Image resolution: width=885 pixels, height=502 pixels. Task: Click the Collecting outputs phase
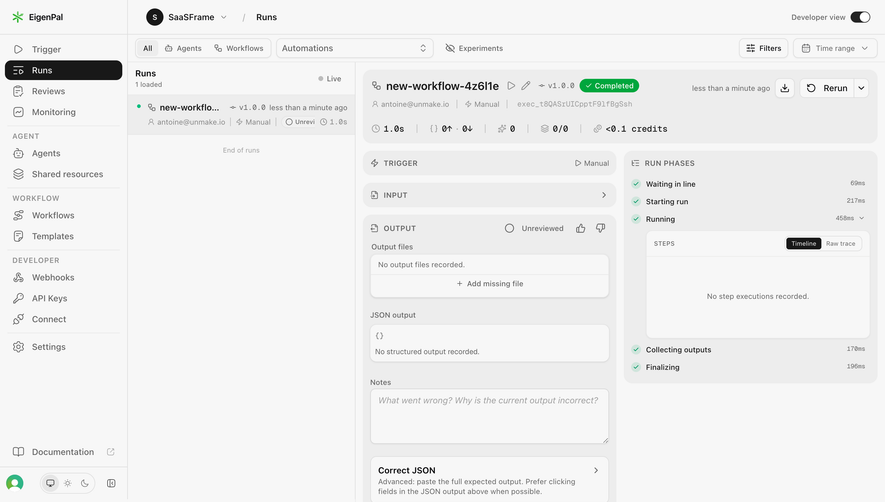click(x=748, y=350)
